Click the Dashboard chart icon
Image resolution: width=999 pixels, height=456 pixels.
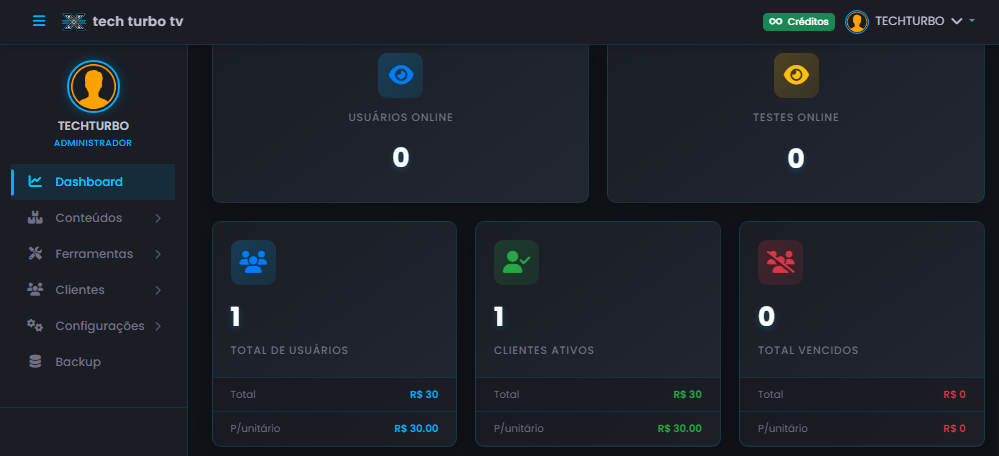[x=35, y=182]
